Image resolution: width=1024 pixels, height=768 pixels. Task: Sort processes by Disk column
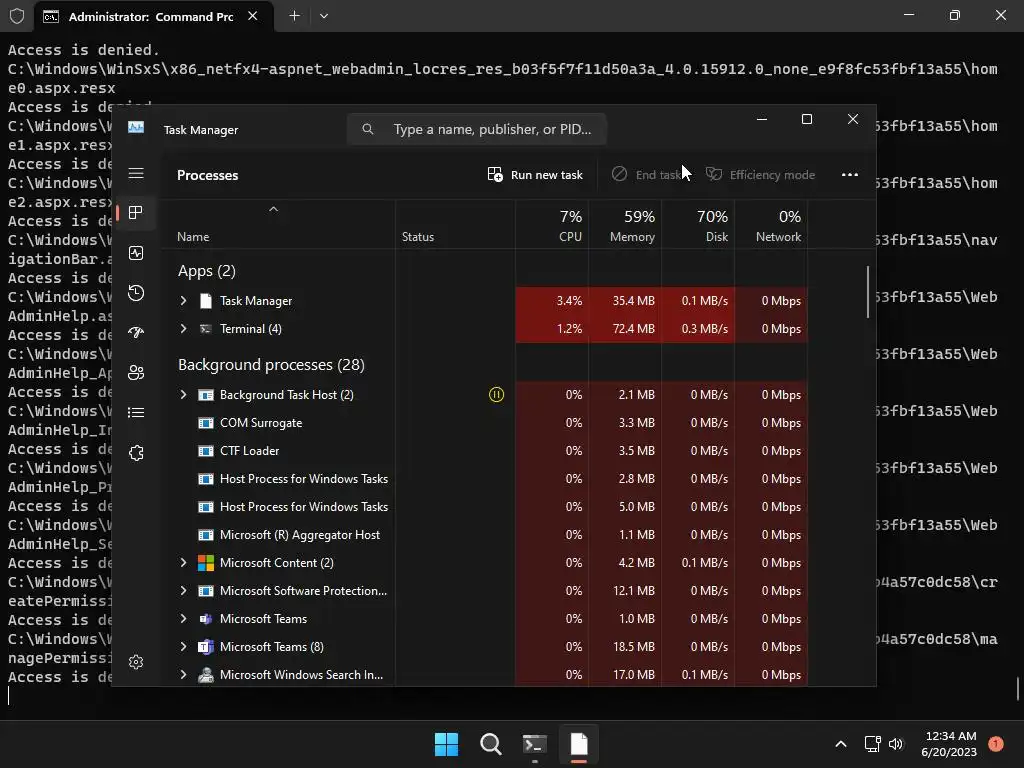tap(698, 224)
